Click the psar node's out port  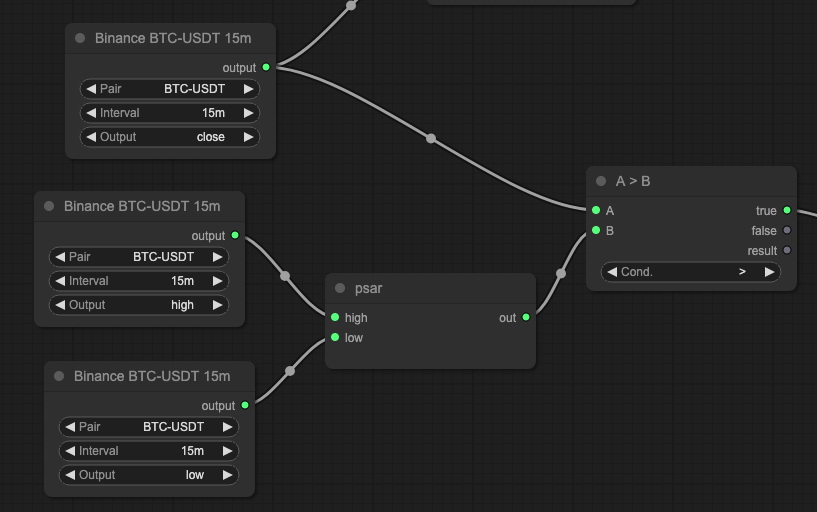click(x=526, y=317)
